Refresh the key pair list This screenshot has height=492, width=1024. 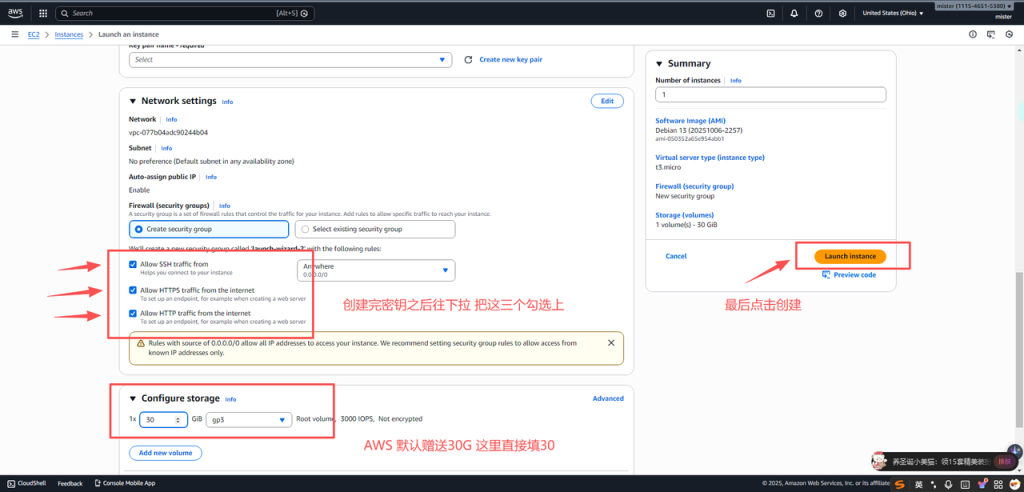point(468,59)
